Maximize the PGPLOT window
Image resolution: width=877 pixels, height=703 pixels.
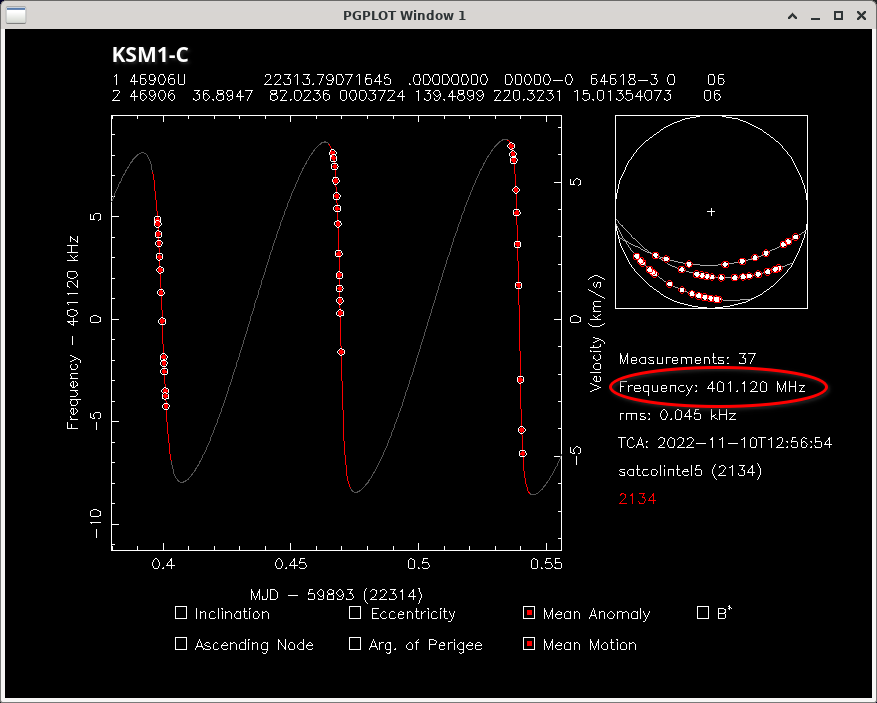pos(838,16)
